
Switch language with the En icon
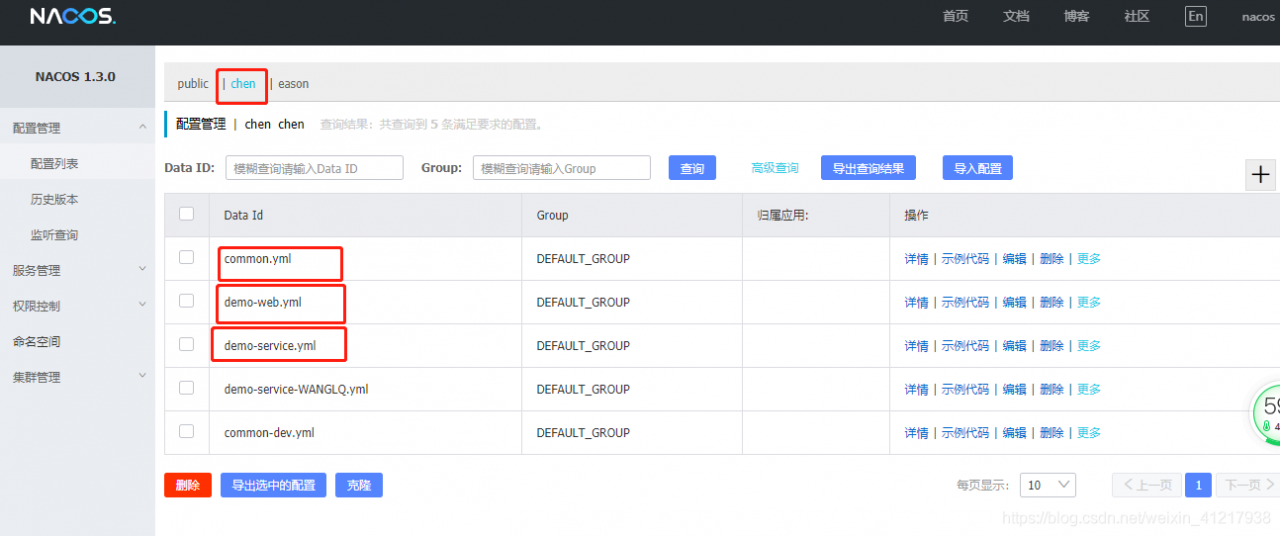(x=1195, y=16)
